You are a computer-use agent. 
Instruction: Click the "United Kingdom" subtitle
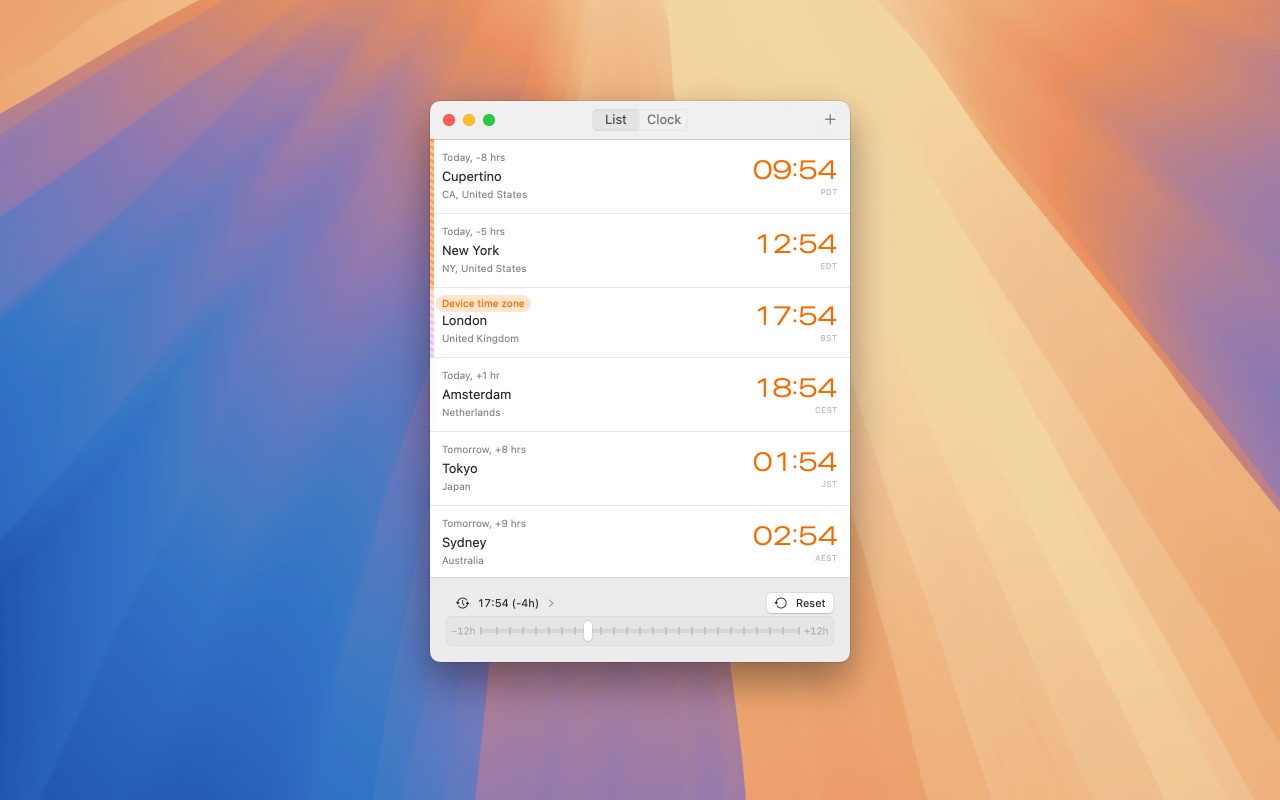[480, 338]
